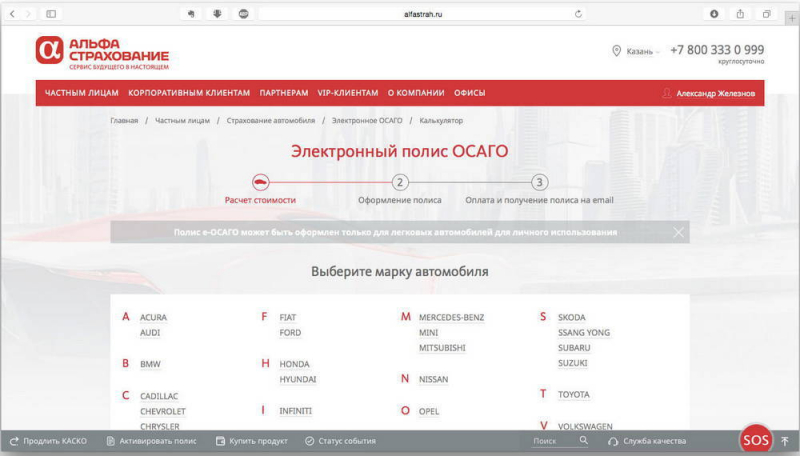Screen dimensions: 800x456
Task: Click the Поиск search field
Action: pos(550,441)
